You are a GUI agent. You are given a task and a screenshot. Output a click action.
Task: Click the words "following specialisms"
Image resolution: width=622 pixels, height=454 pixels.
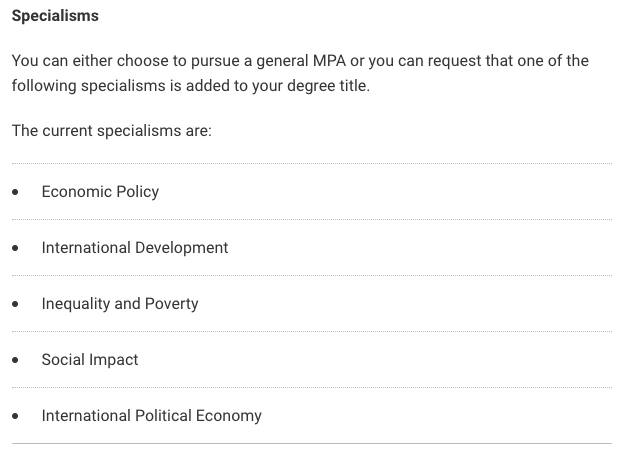pos(88,86)
